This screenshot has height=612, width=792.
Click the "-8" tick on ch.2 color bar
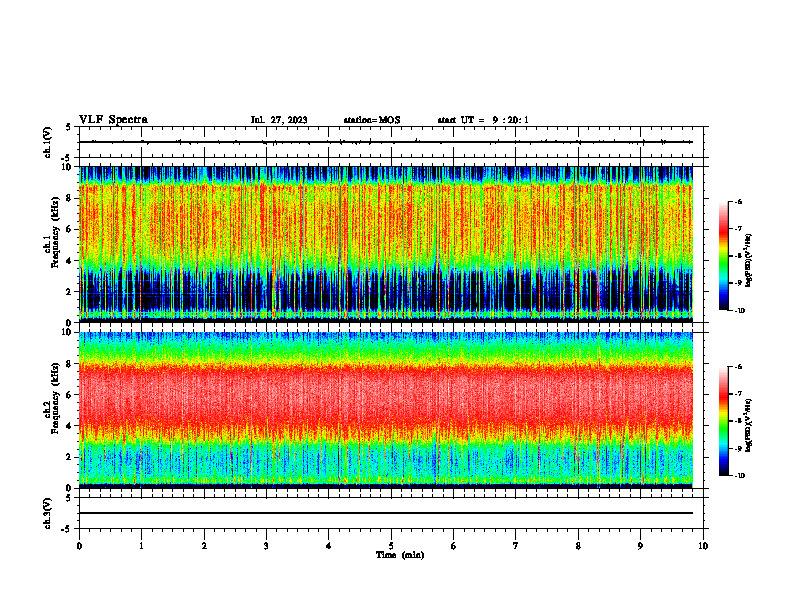coord(739,421)
